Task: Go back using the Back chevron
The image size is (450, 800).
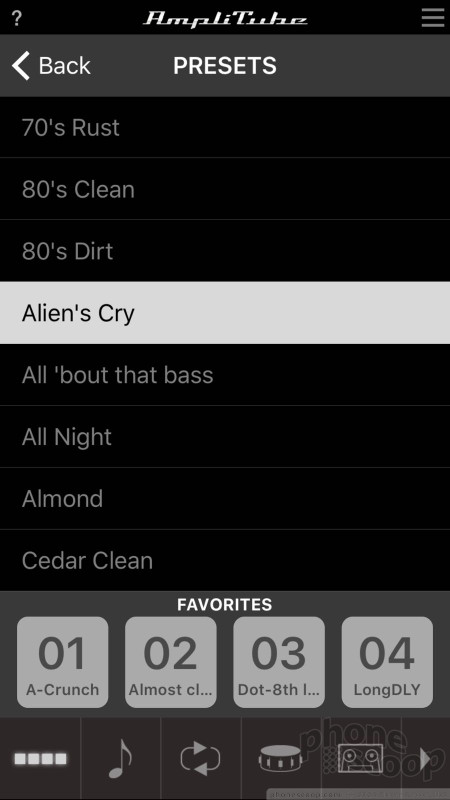Action: tap(51, 66)
